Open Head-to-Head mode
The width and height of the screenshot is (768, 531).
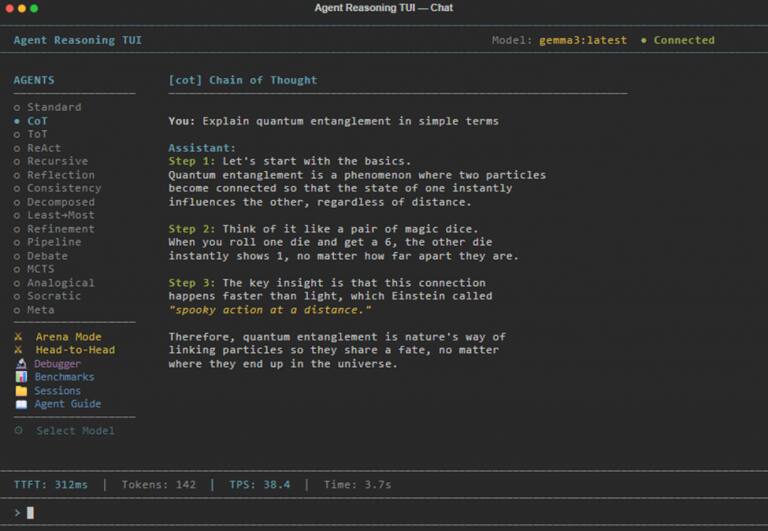(x=75, y=350)
